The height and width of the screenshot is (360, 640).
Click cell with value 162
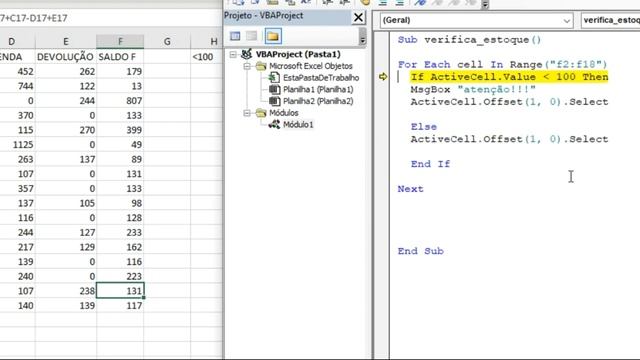120,247
